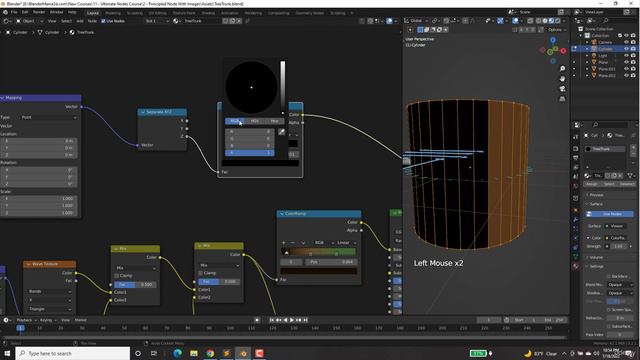Expand the Preview panel in material properties
This screenshot has height=360, width=640.
[x=596, y=195]
